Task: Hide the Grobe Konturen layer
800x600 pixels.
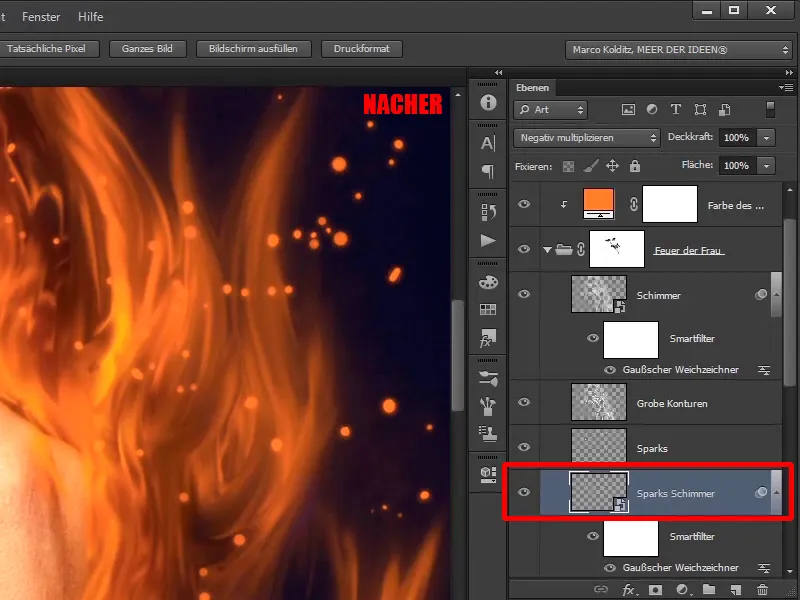Action: 524,402
